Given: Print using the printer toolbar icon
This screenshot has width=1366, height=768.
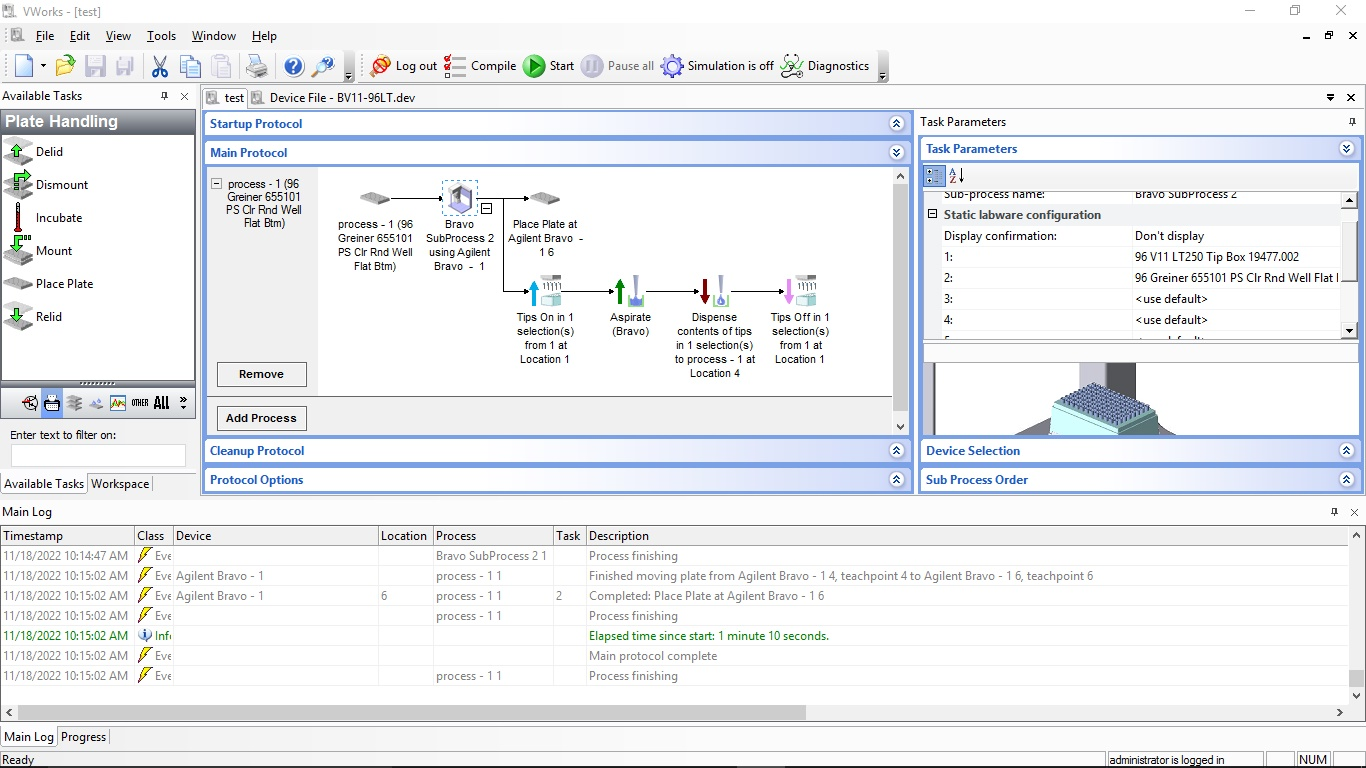Looking at the screenshot, I should 257,66.
